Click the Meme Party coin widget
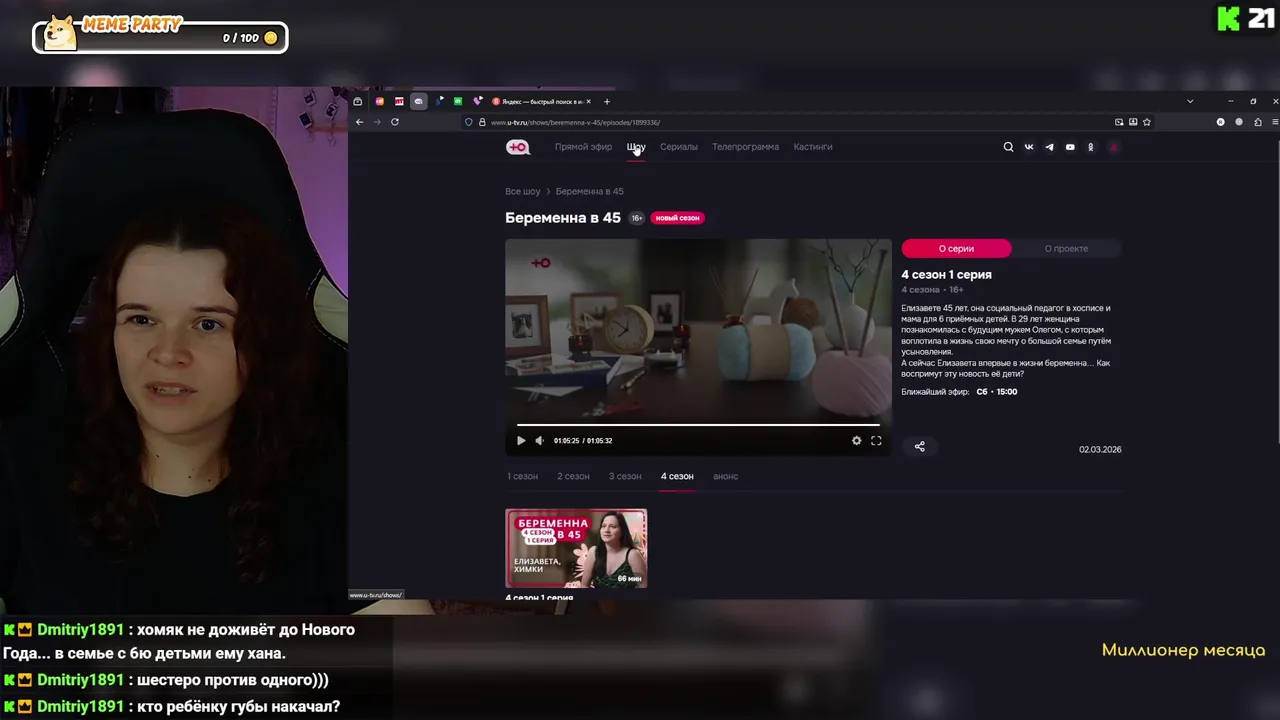This screenshot has height=720, width=1280. [x=160, y=35]
